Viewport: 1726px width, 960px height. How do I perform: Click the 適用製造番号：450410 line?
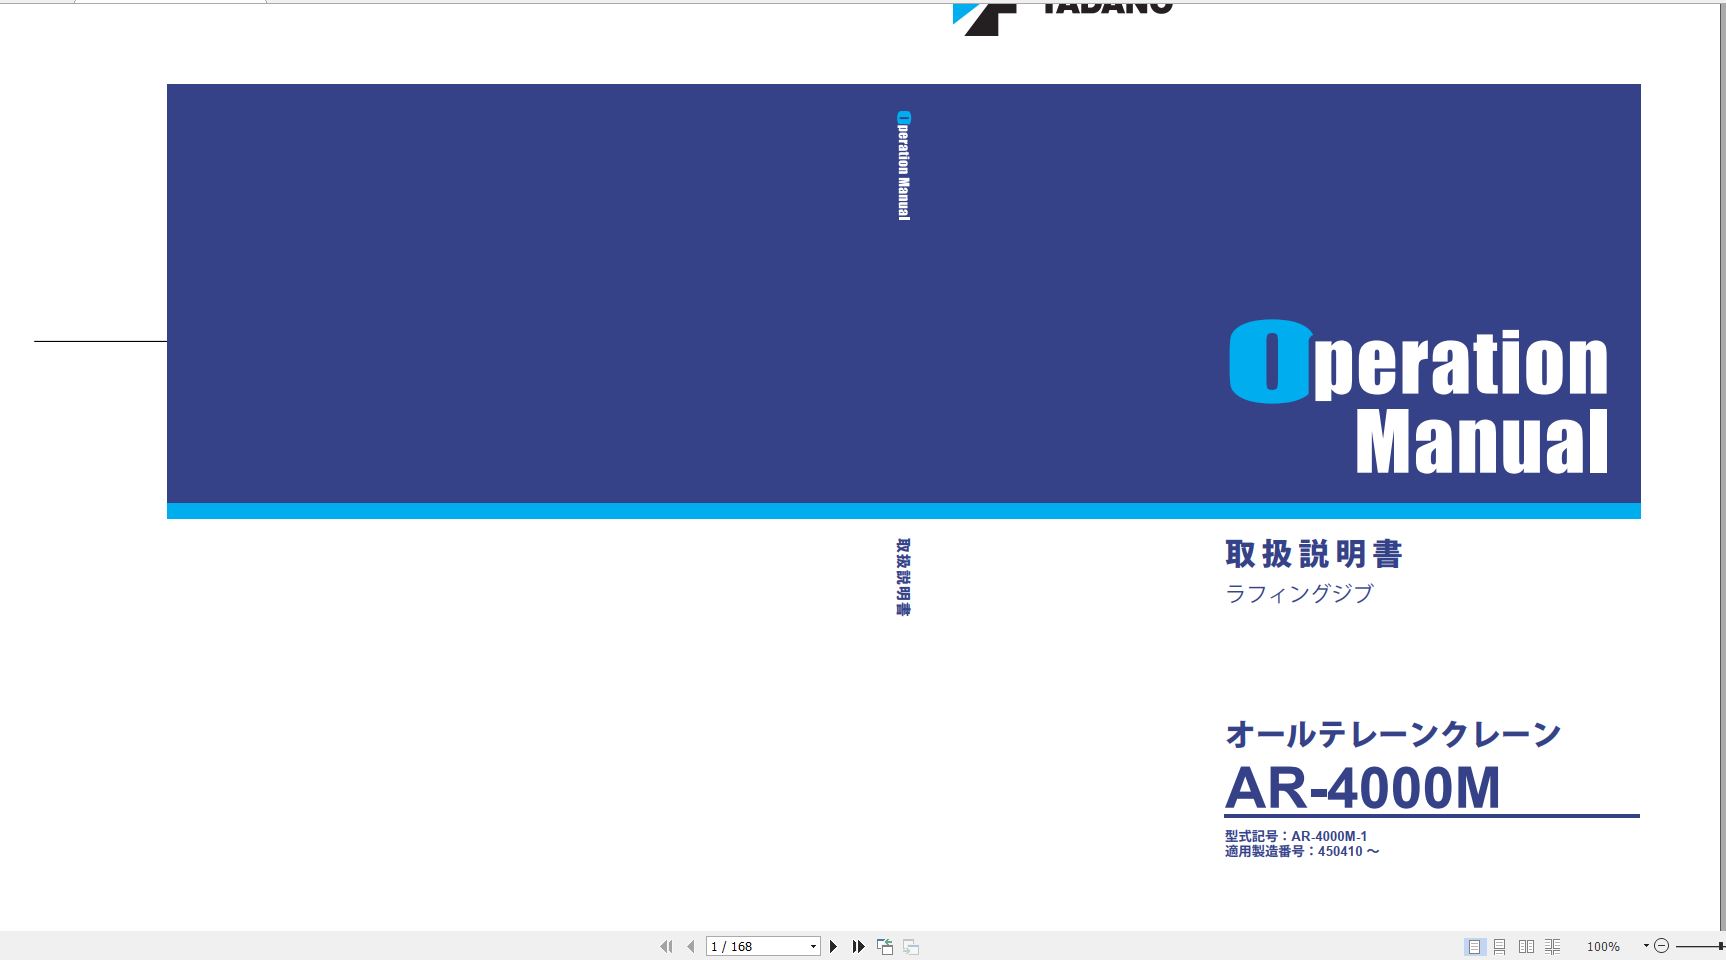1302,851
